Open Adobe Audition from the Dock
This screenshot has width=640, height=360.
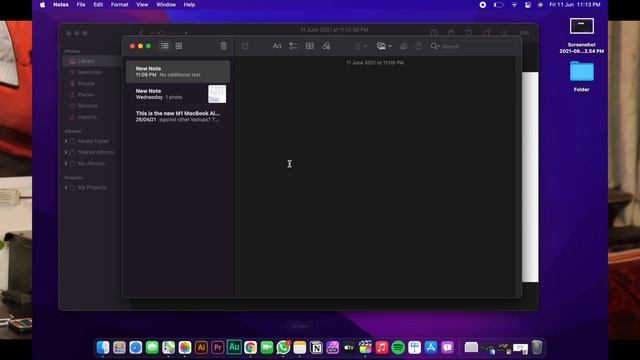coord(234,347)
